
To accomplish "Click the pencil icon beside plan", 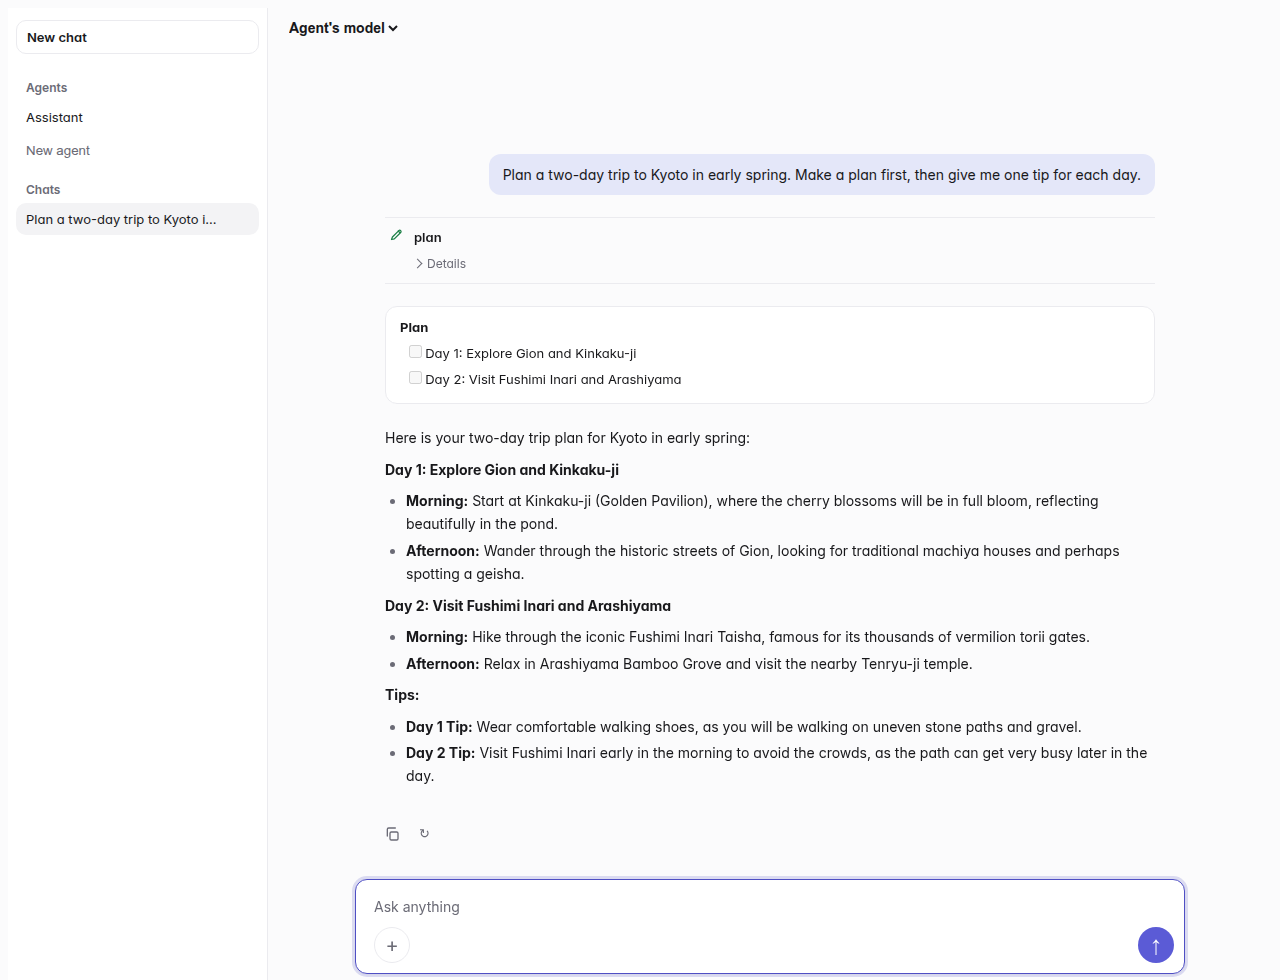I will (396, 236).
